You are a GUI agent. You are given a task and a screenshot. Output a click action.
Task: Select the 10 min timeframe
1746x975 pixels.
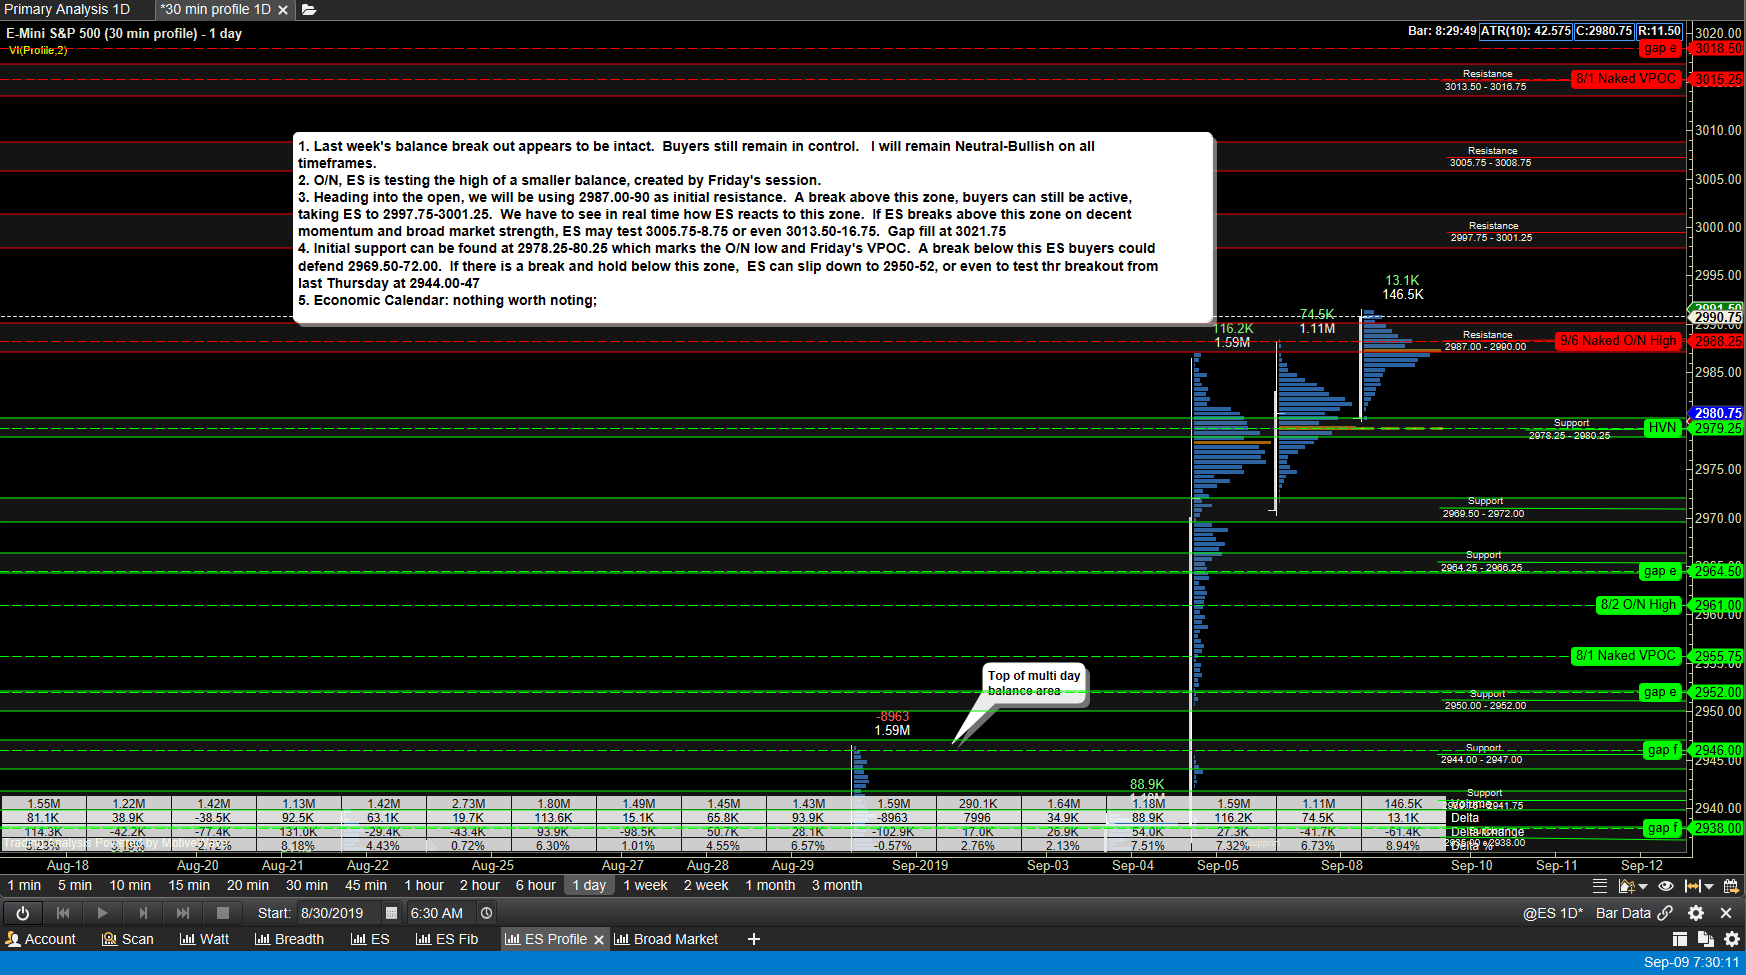tap(130, 885)
